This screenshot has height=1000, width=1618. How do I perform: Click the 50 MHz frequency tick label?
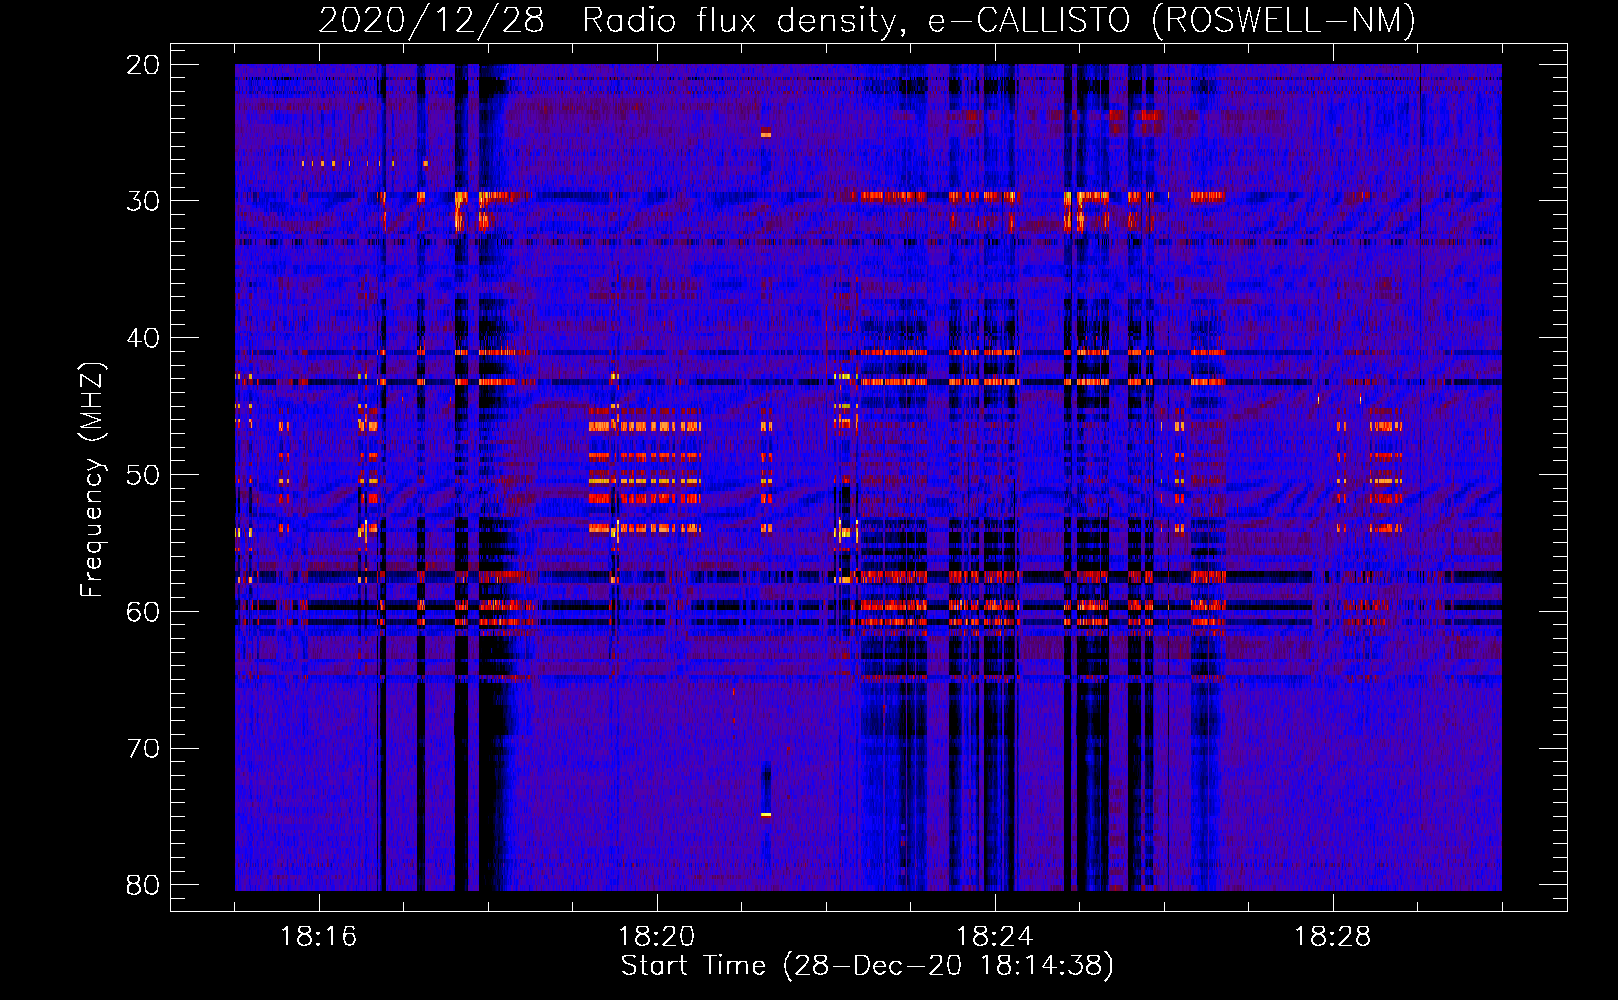click(x=143, y=475)
